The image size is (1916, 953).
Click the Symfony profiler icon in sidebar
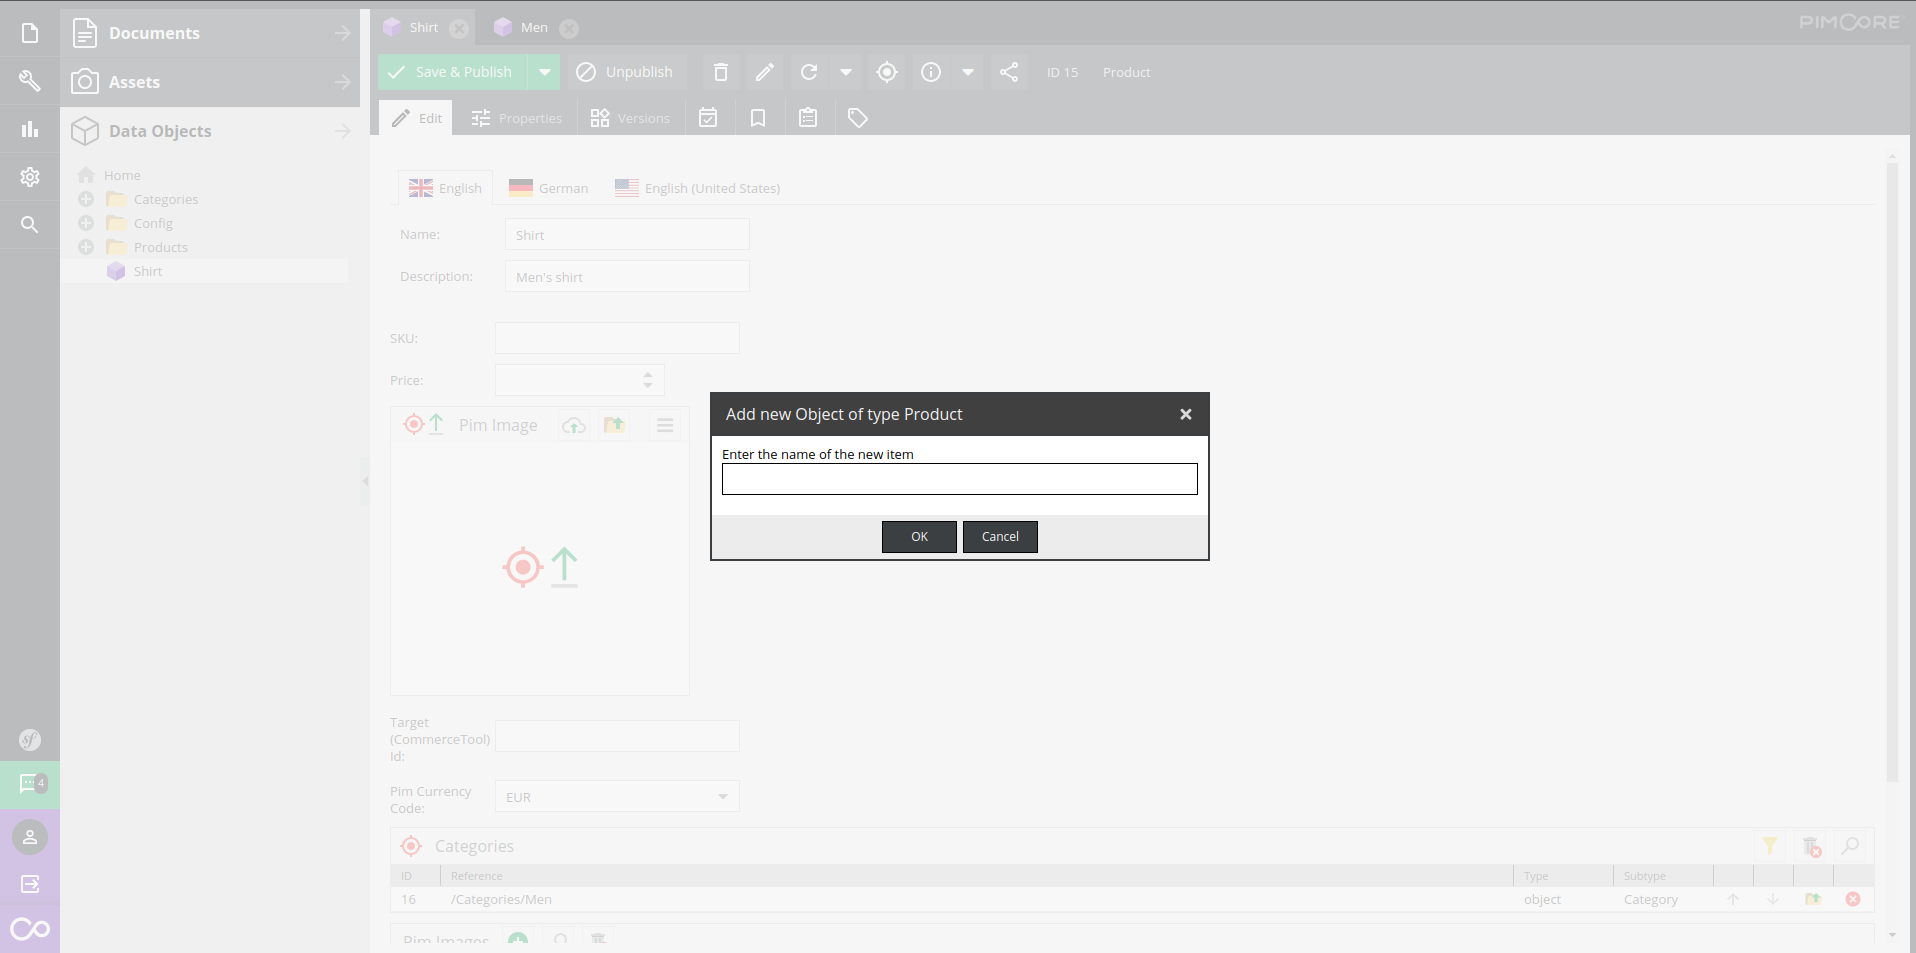(x=30, y=740)
